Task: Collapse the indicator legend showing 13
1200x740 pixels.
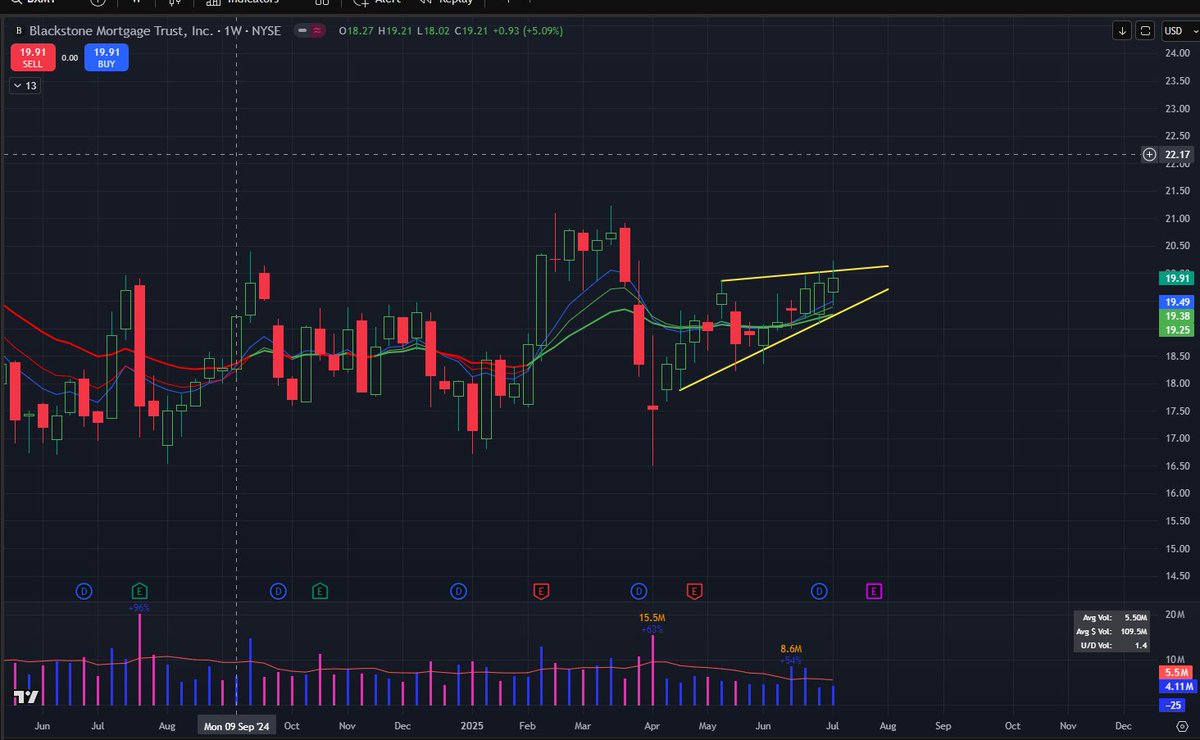Action: [x=25, y=86]
